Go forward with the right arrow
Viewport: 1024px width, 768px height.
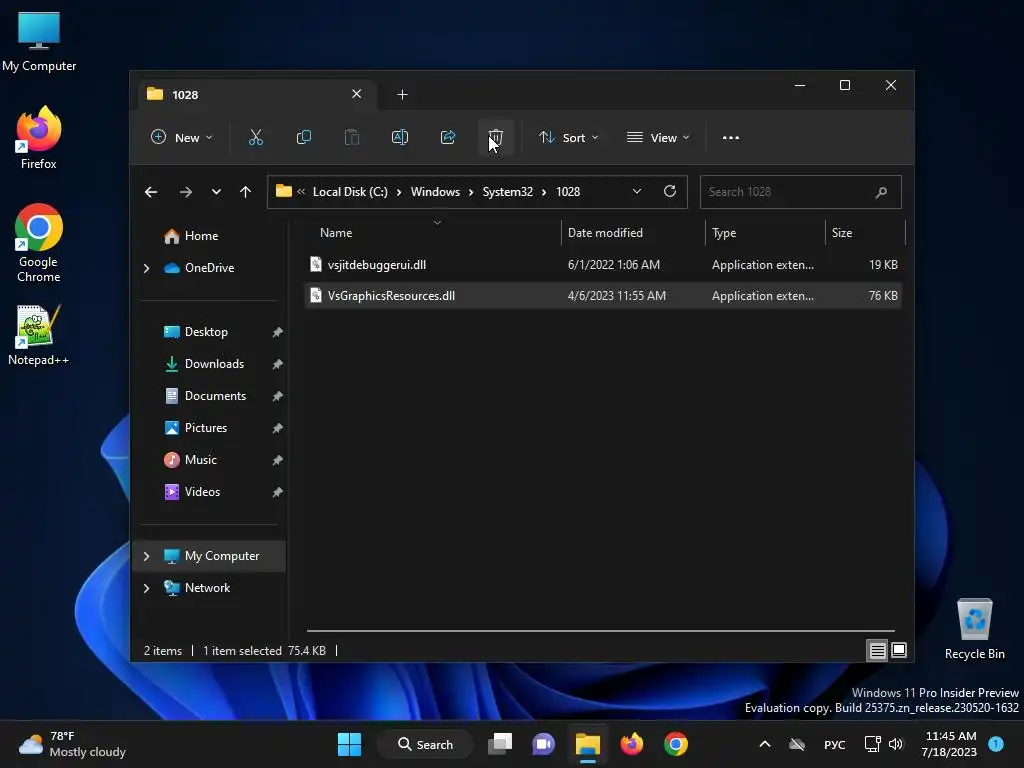tap(185, 192)
